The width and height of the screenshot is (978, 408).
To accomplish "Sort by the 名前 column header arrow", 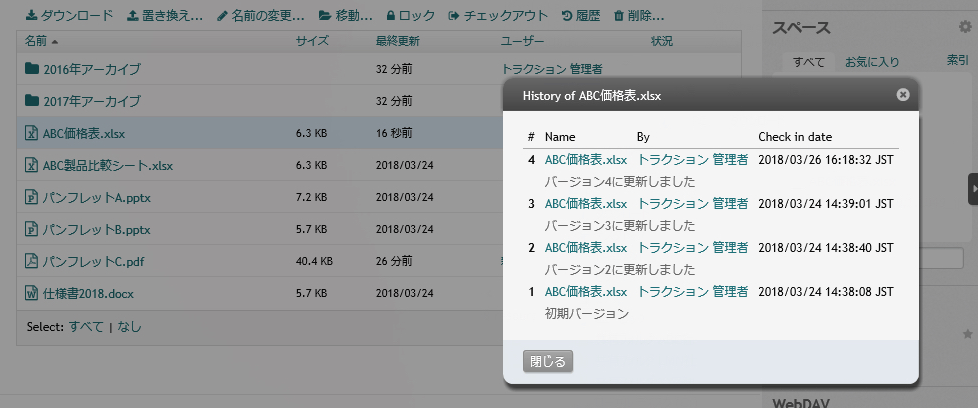I will (x=55, y=42).
